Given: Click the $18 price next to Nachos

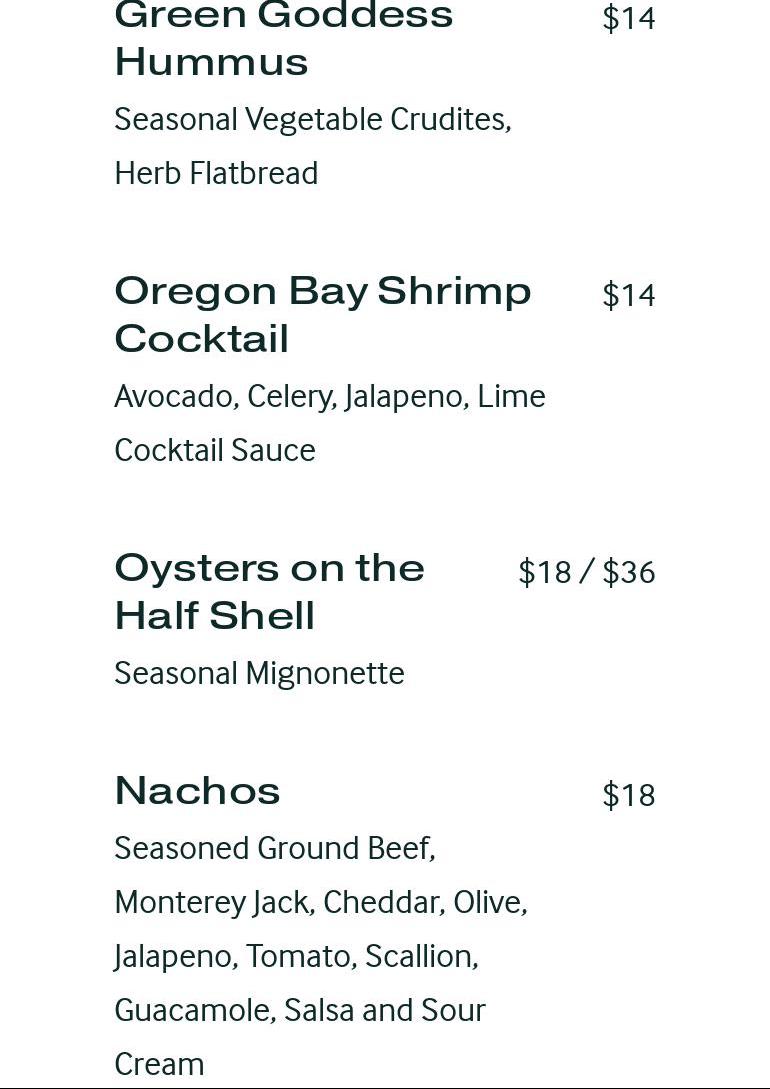Looking at the screenshot, I should tap(628, 795).
